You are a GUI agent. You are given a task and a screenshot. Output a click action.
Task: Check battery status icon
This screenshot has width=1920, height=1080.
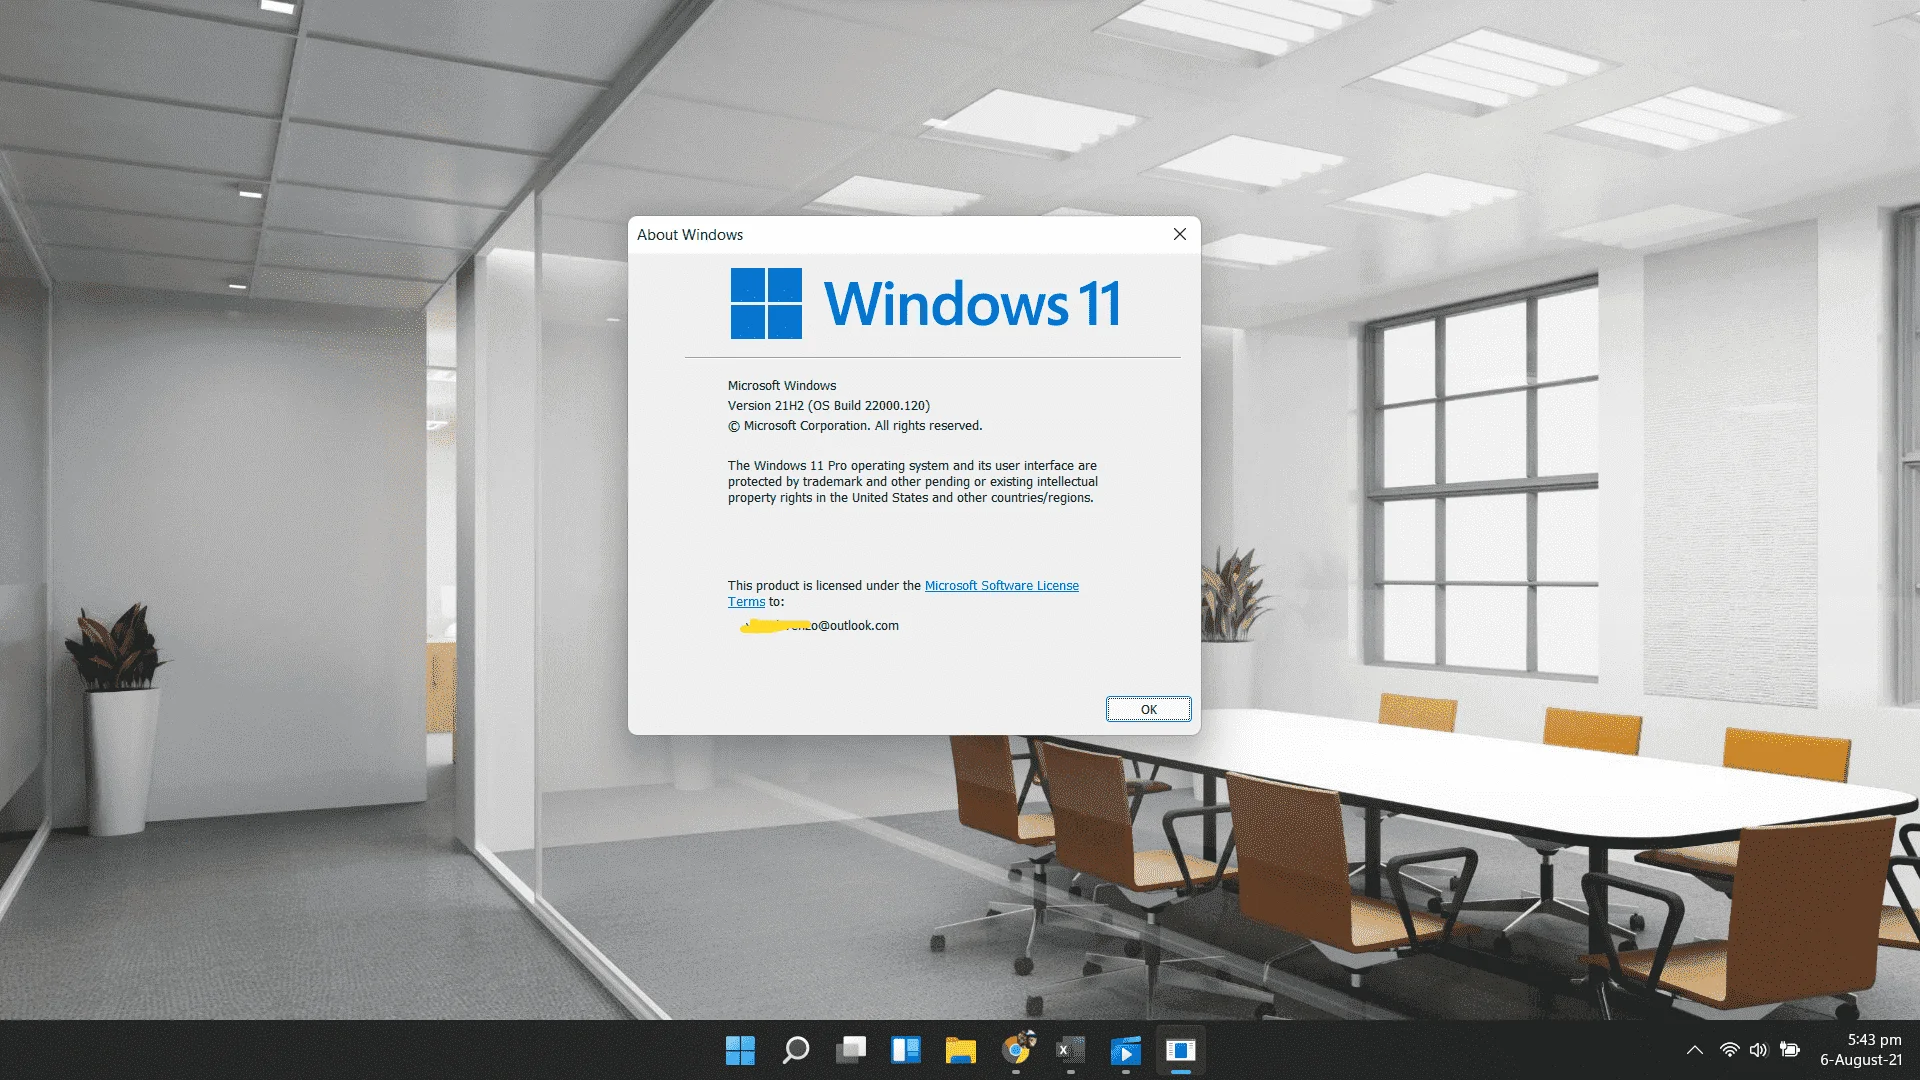[x=1790, y=1050]
